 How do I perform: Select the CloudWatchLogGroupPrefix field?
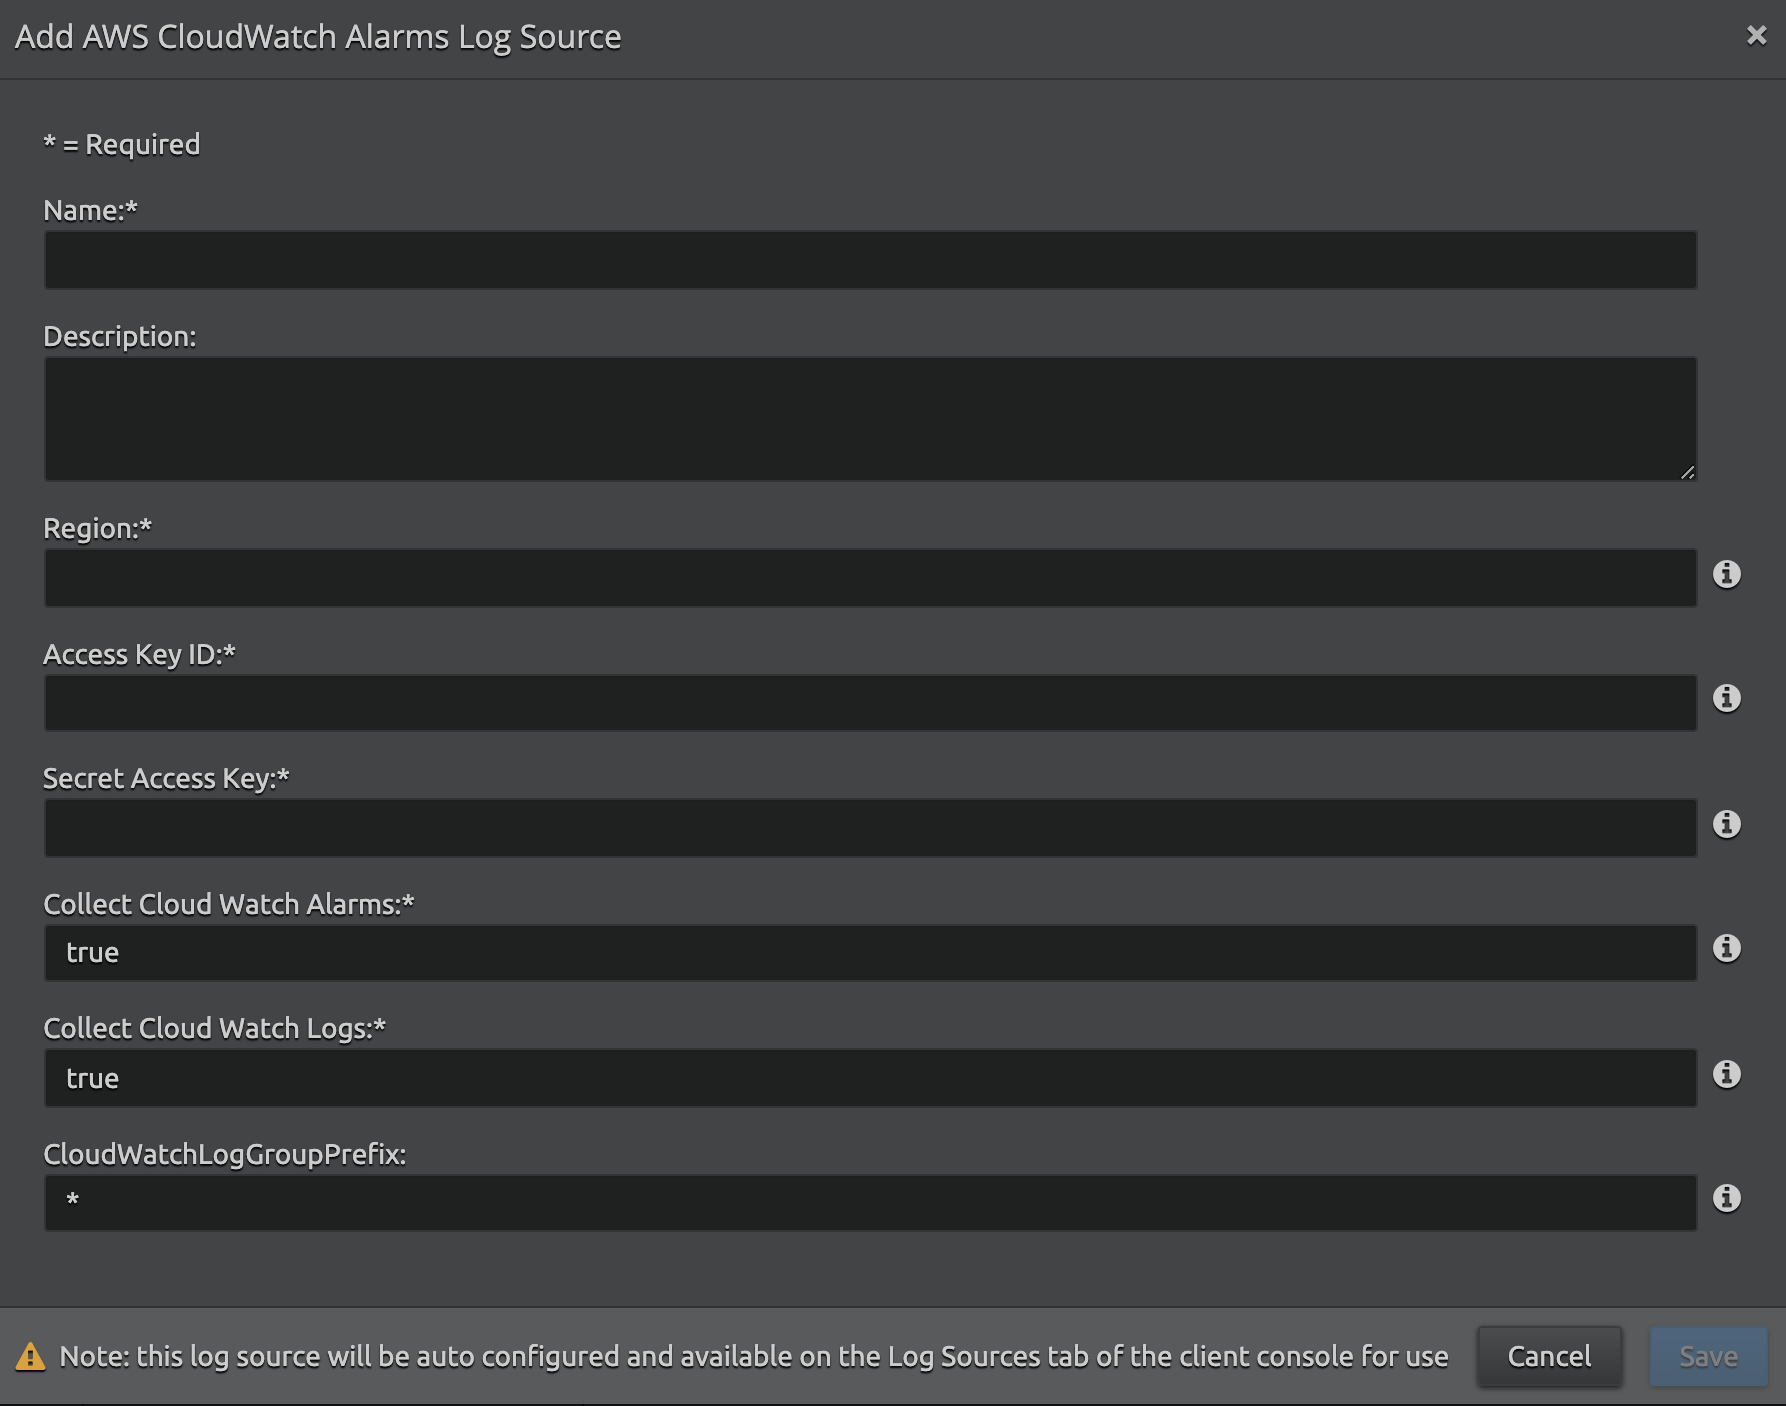coord(870,1202)
